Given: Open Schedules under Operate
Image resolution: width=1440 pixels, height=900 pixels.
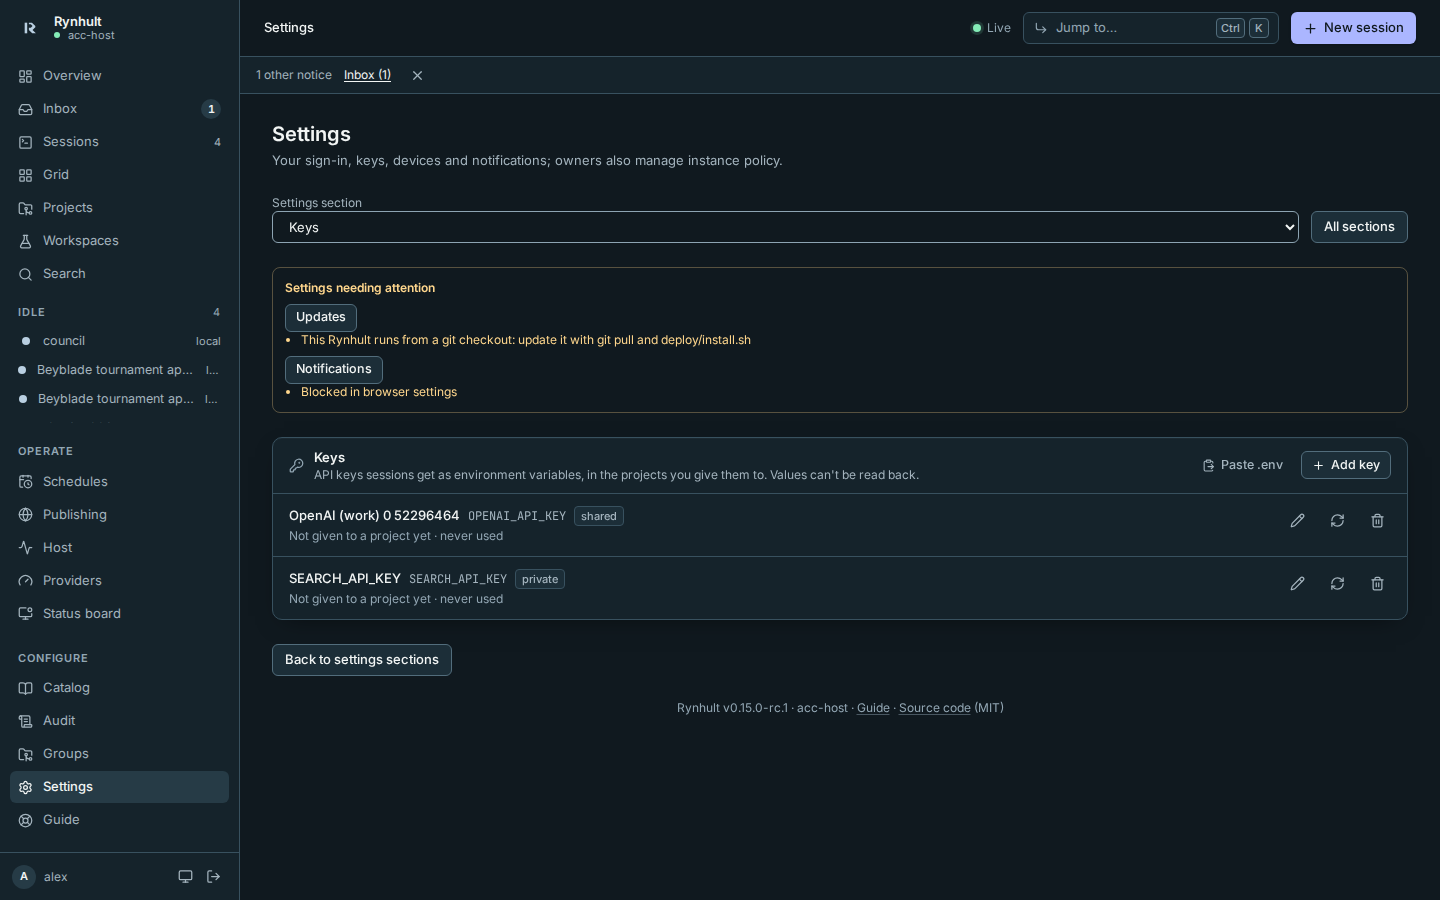Looking at the screenshot, I should [119, 482].
